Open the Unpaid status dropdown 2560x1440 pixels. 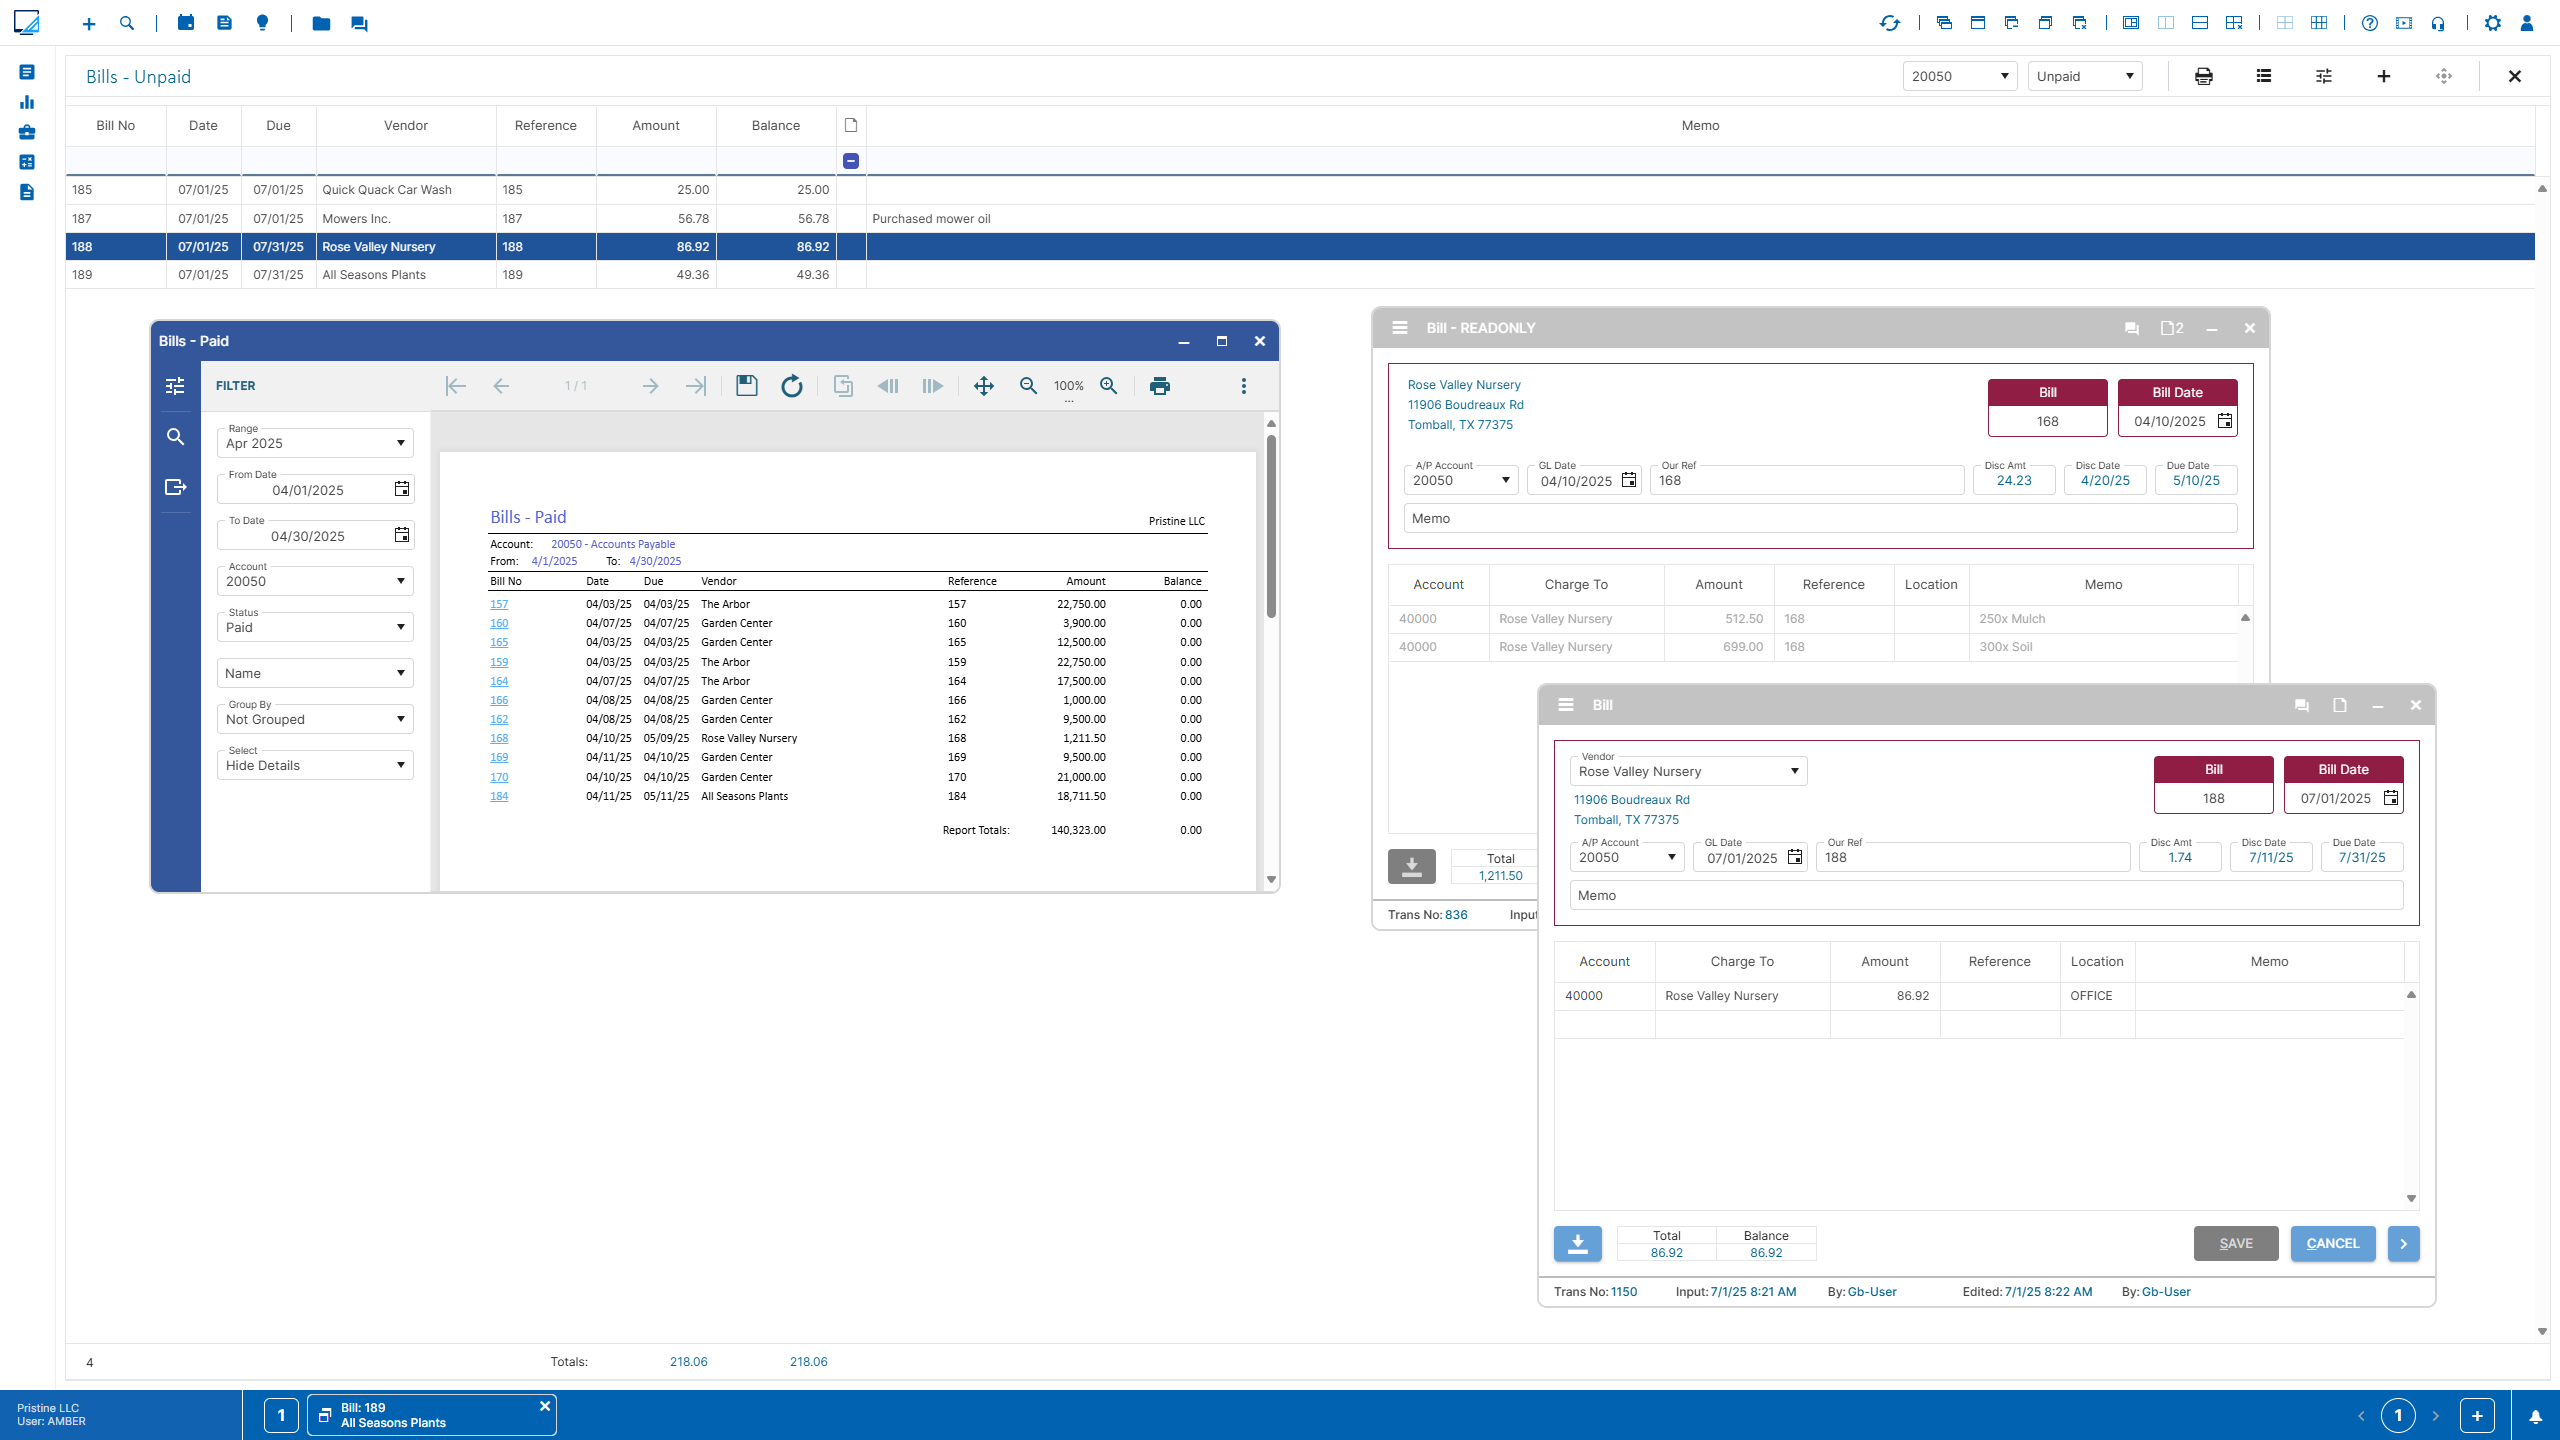coord(2084,76)
